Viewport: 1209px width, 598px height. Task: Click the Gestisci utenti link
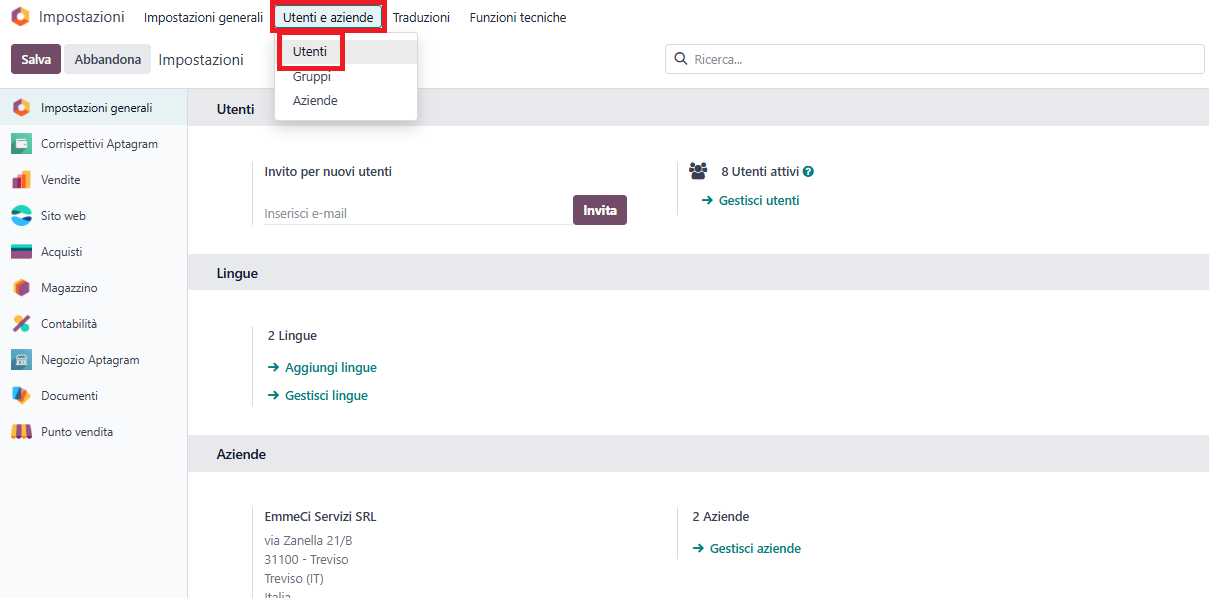(750, 200)
